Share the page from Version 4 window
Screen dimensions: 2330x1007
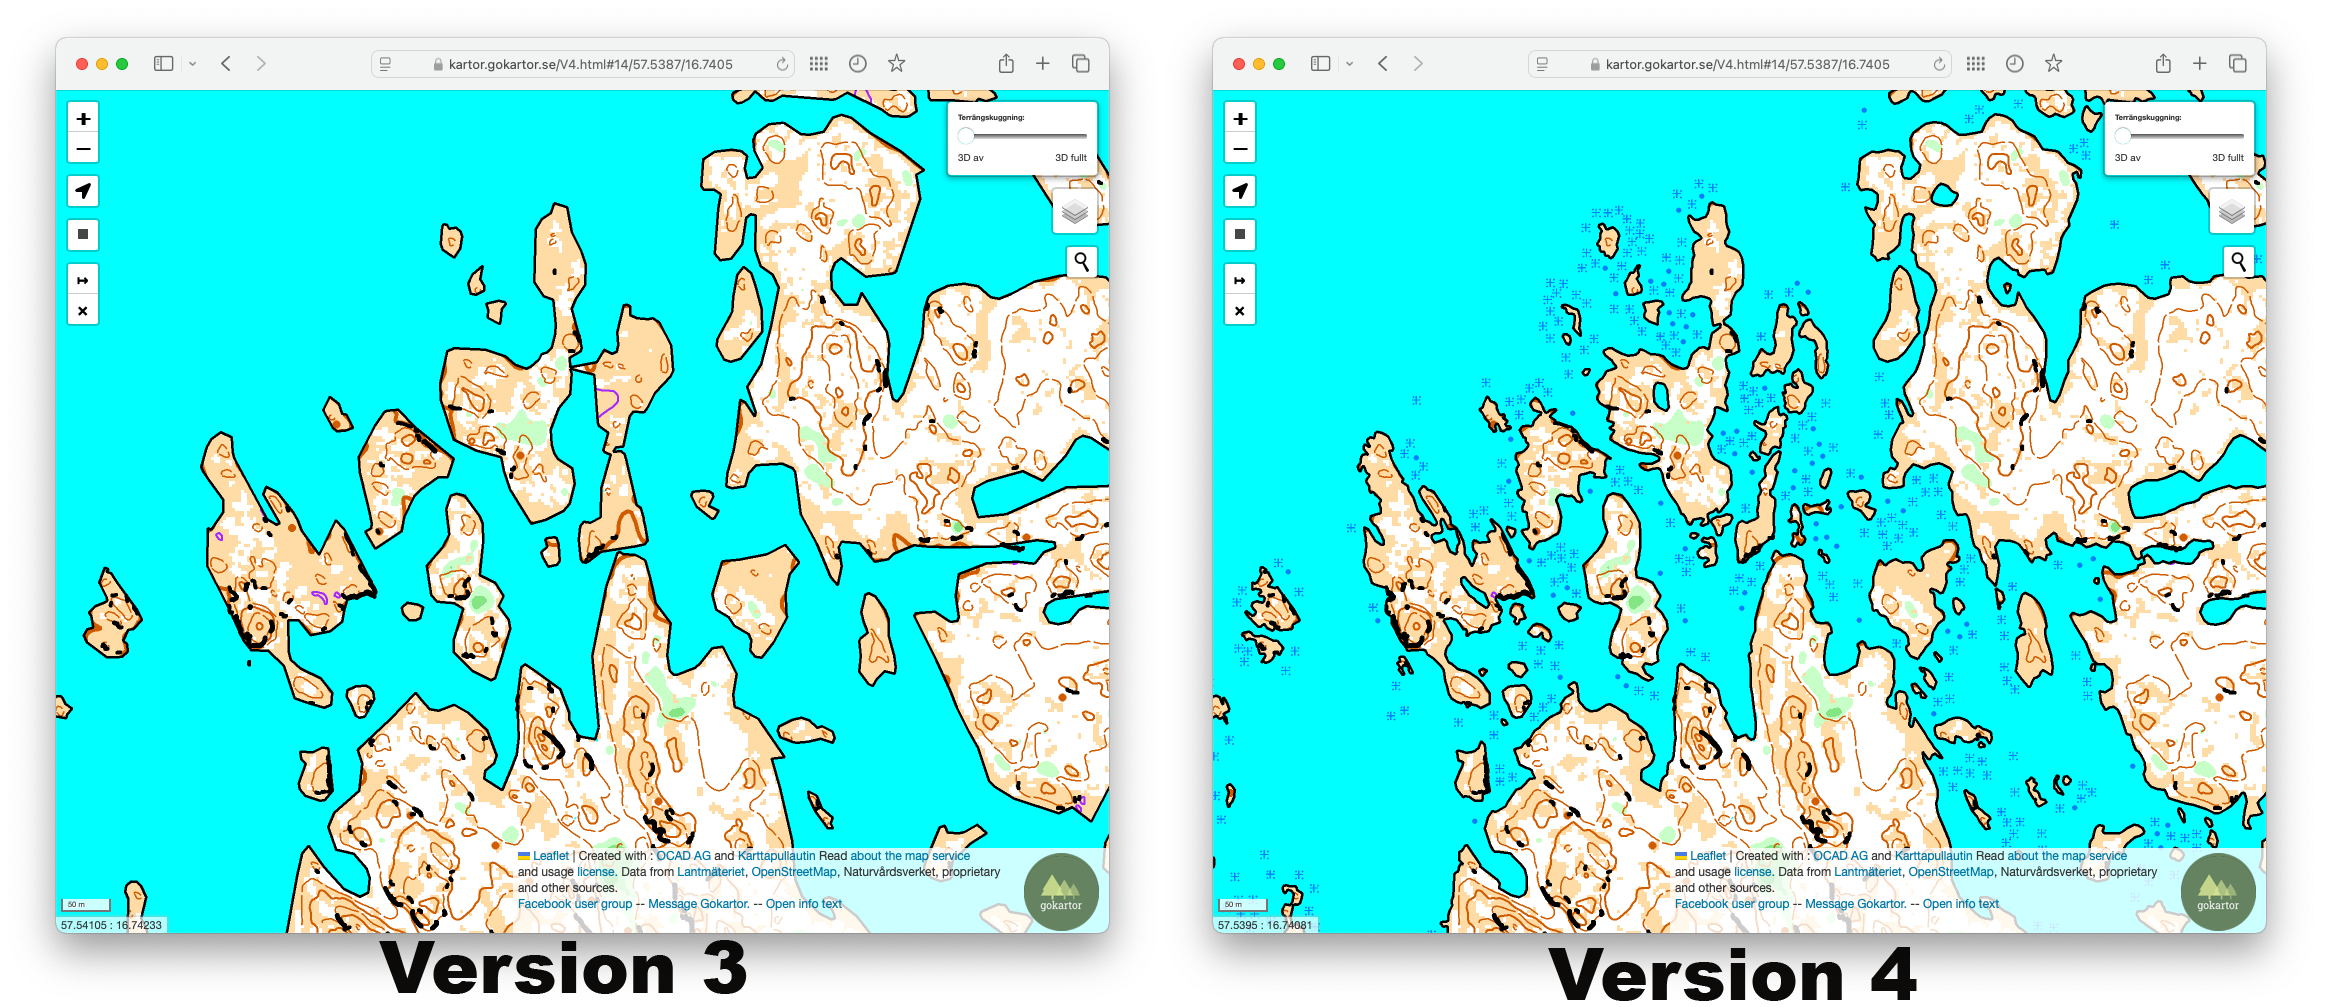click(x=2163, y=64)
